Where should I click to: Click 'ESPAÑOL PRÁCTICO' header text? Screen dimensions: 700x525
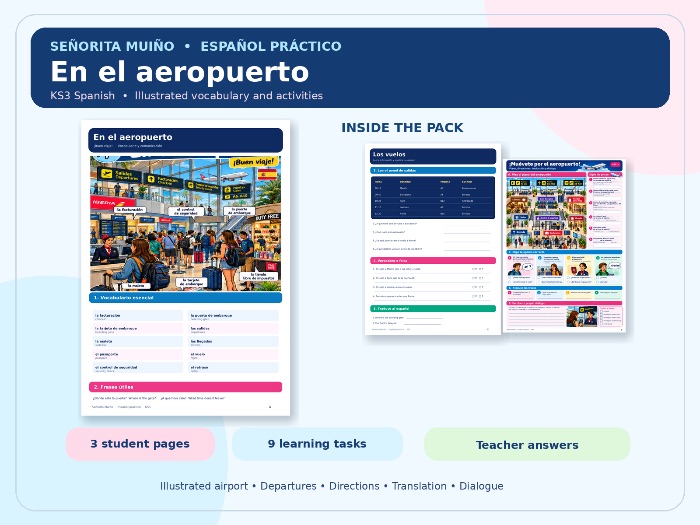pos(271,46)
